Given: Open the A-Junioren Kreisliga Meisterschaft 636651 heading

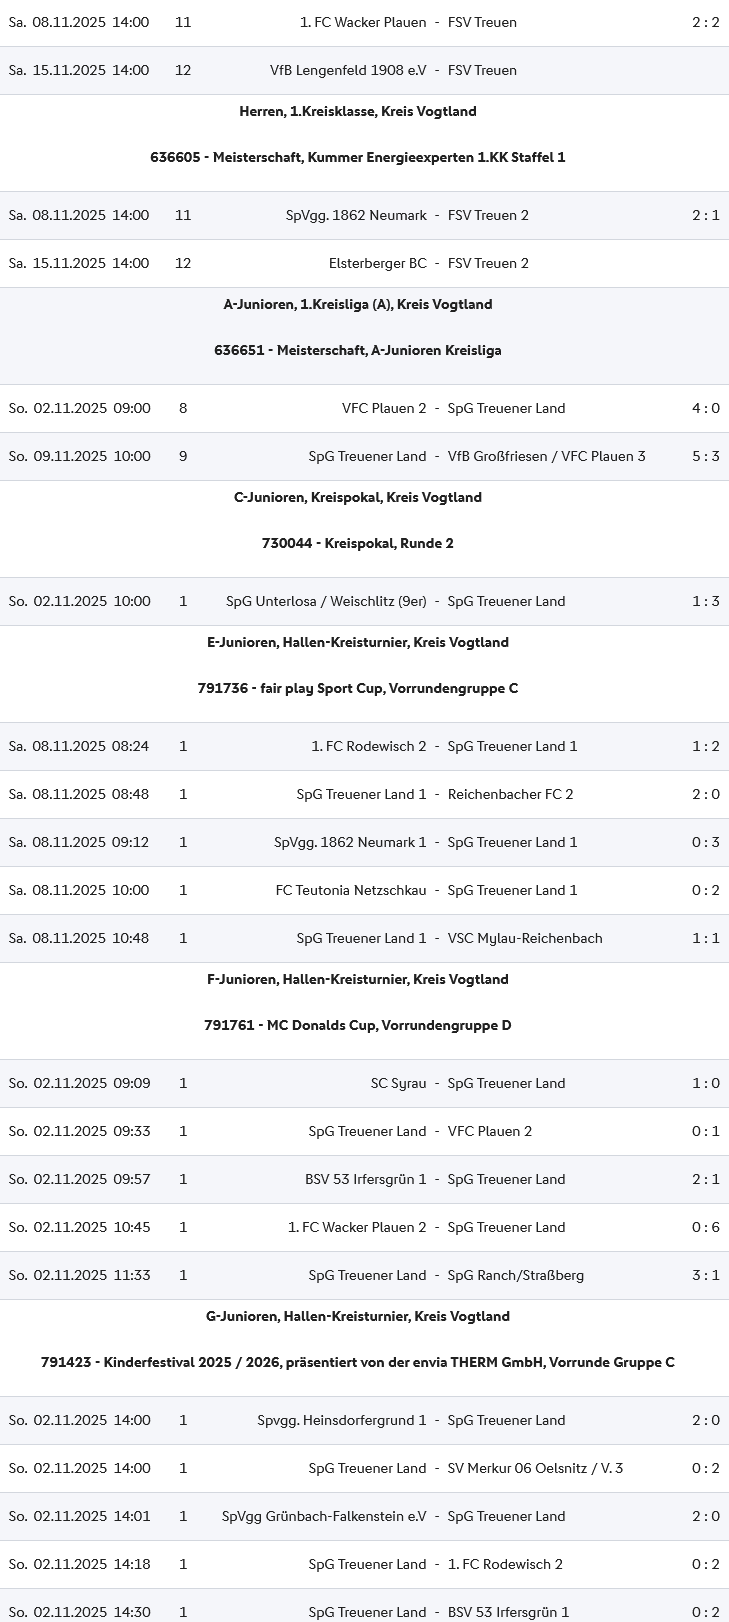Looking at the screenshot, I should pyautogui.click(x=358, y=350).
